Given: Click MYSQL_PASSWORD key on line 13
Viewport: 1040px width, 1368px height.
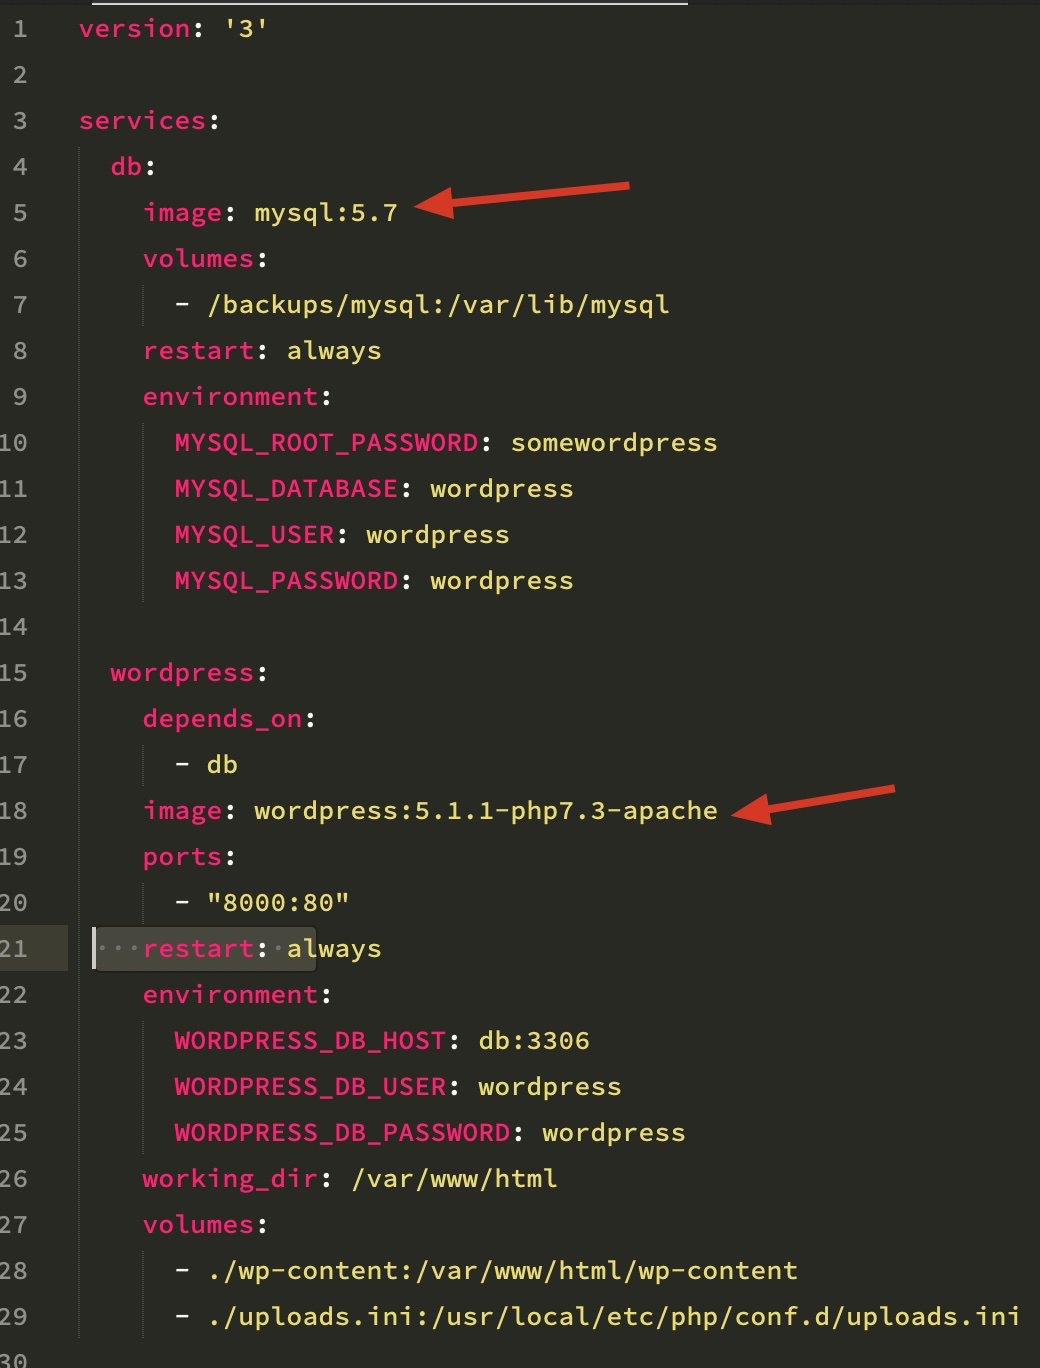Looking at the screenshot, I should coord(286,581).
